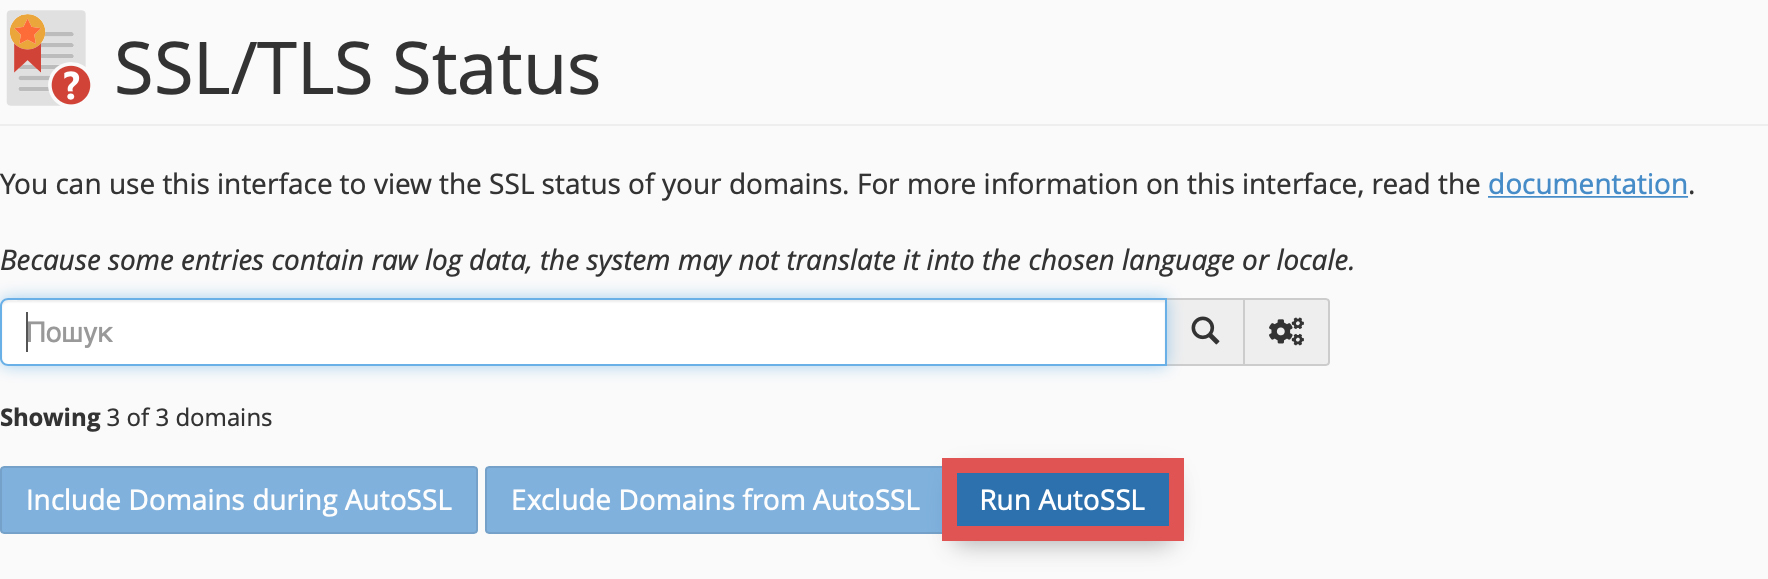The width and height of the screenshot is (1768, 579).
Task: Click the italic raw log data notice
Action: point(677,260)
